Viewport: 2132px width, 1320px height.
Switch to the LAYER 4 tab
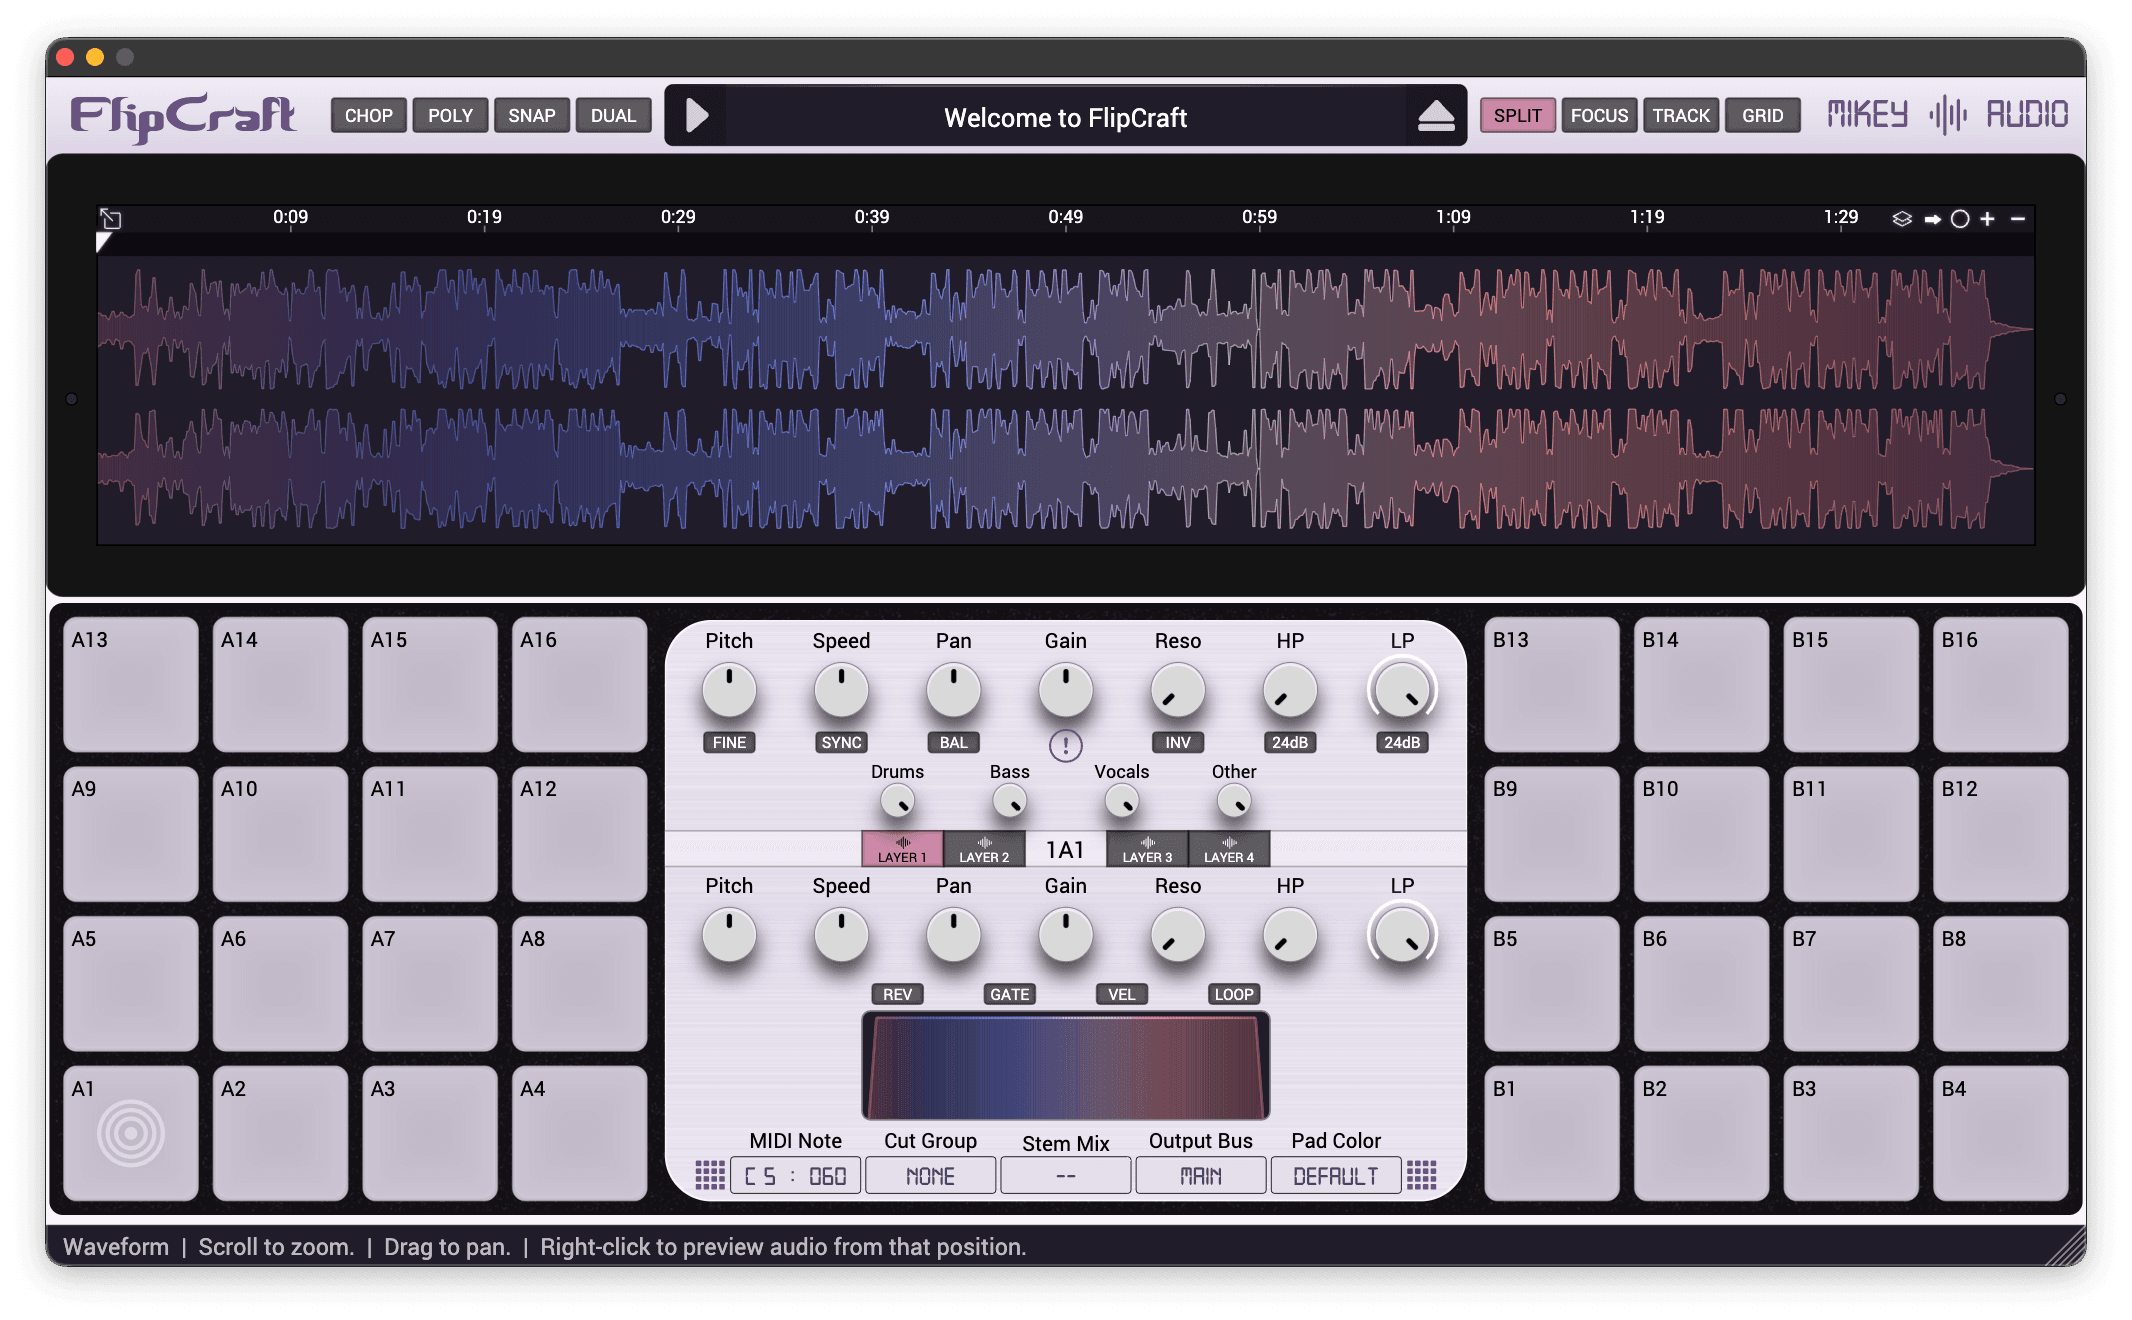coord(1228,849)
